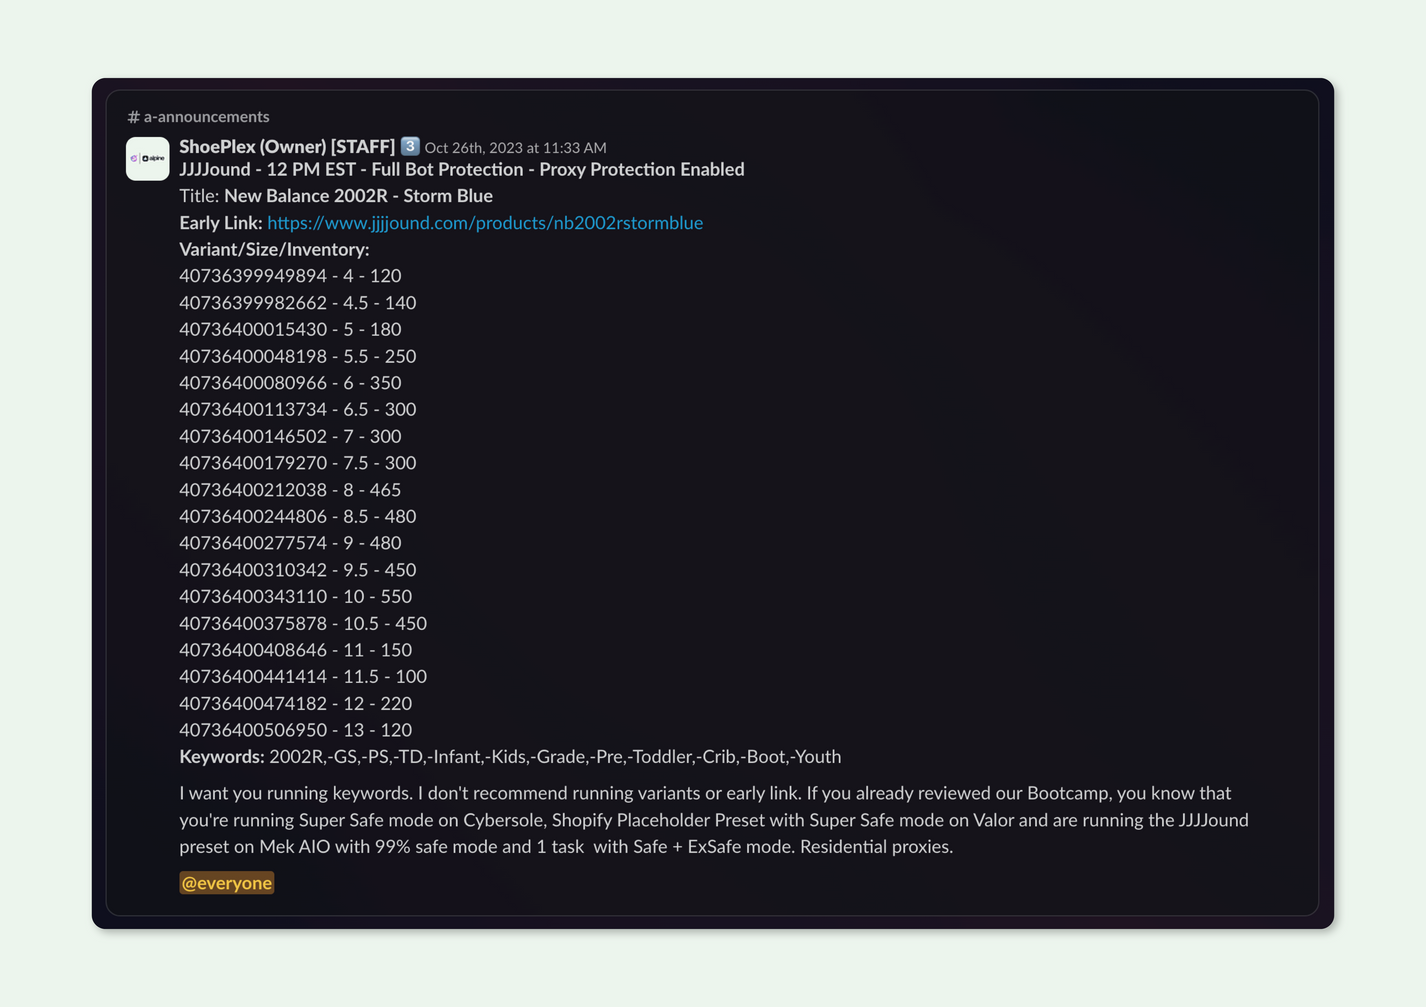The image size is (1426, 1007).
Task: Click the Keywords label
Action: click(x=221, y=757)
